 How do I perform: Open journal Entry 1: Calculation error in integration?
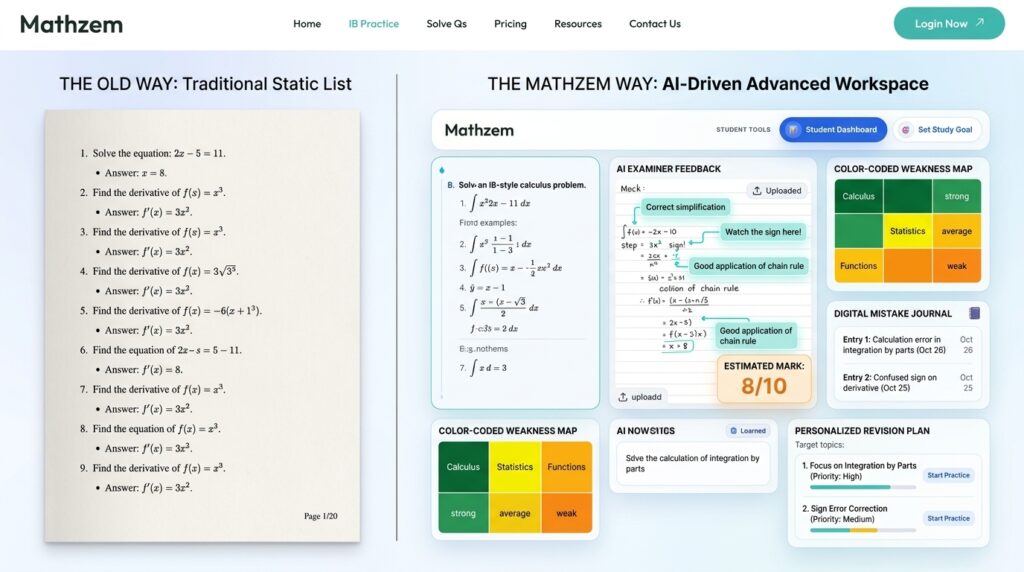tap(908, 345)
